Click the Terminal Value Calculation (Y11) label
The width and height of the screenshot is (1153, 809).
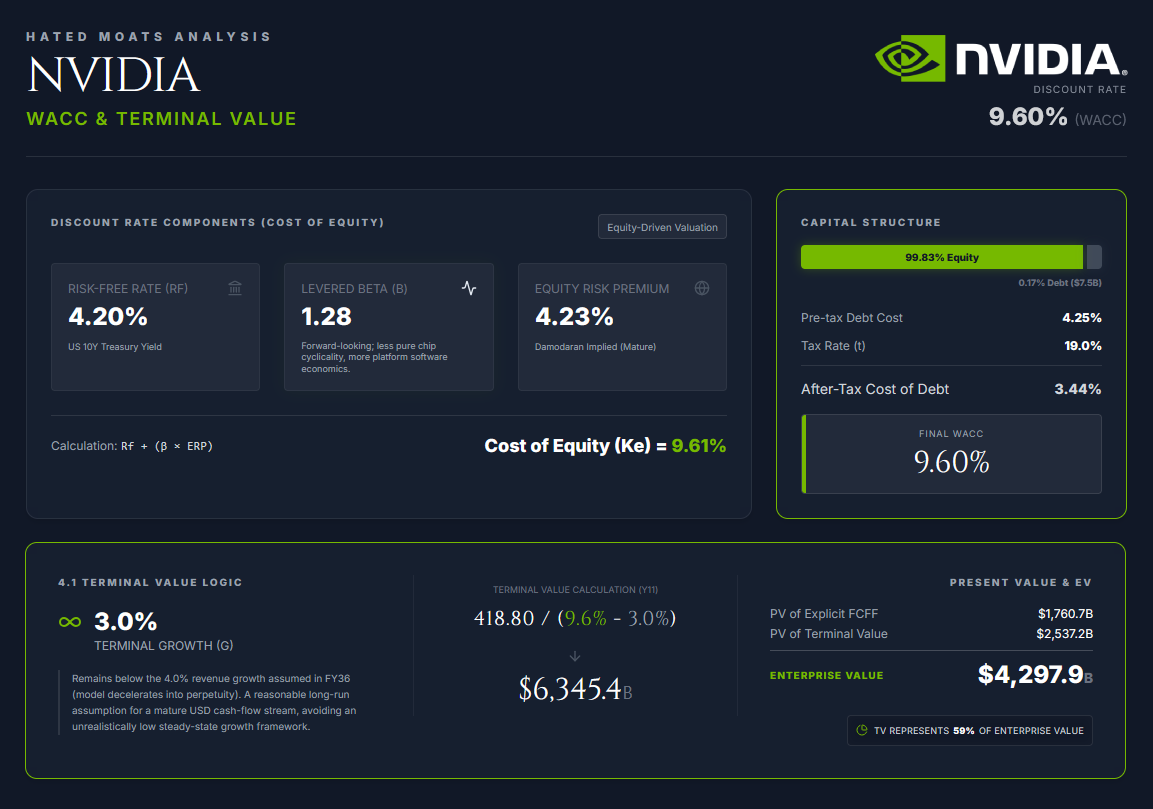[x=575, y=590]
